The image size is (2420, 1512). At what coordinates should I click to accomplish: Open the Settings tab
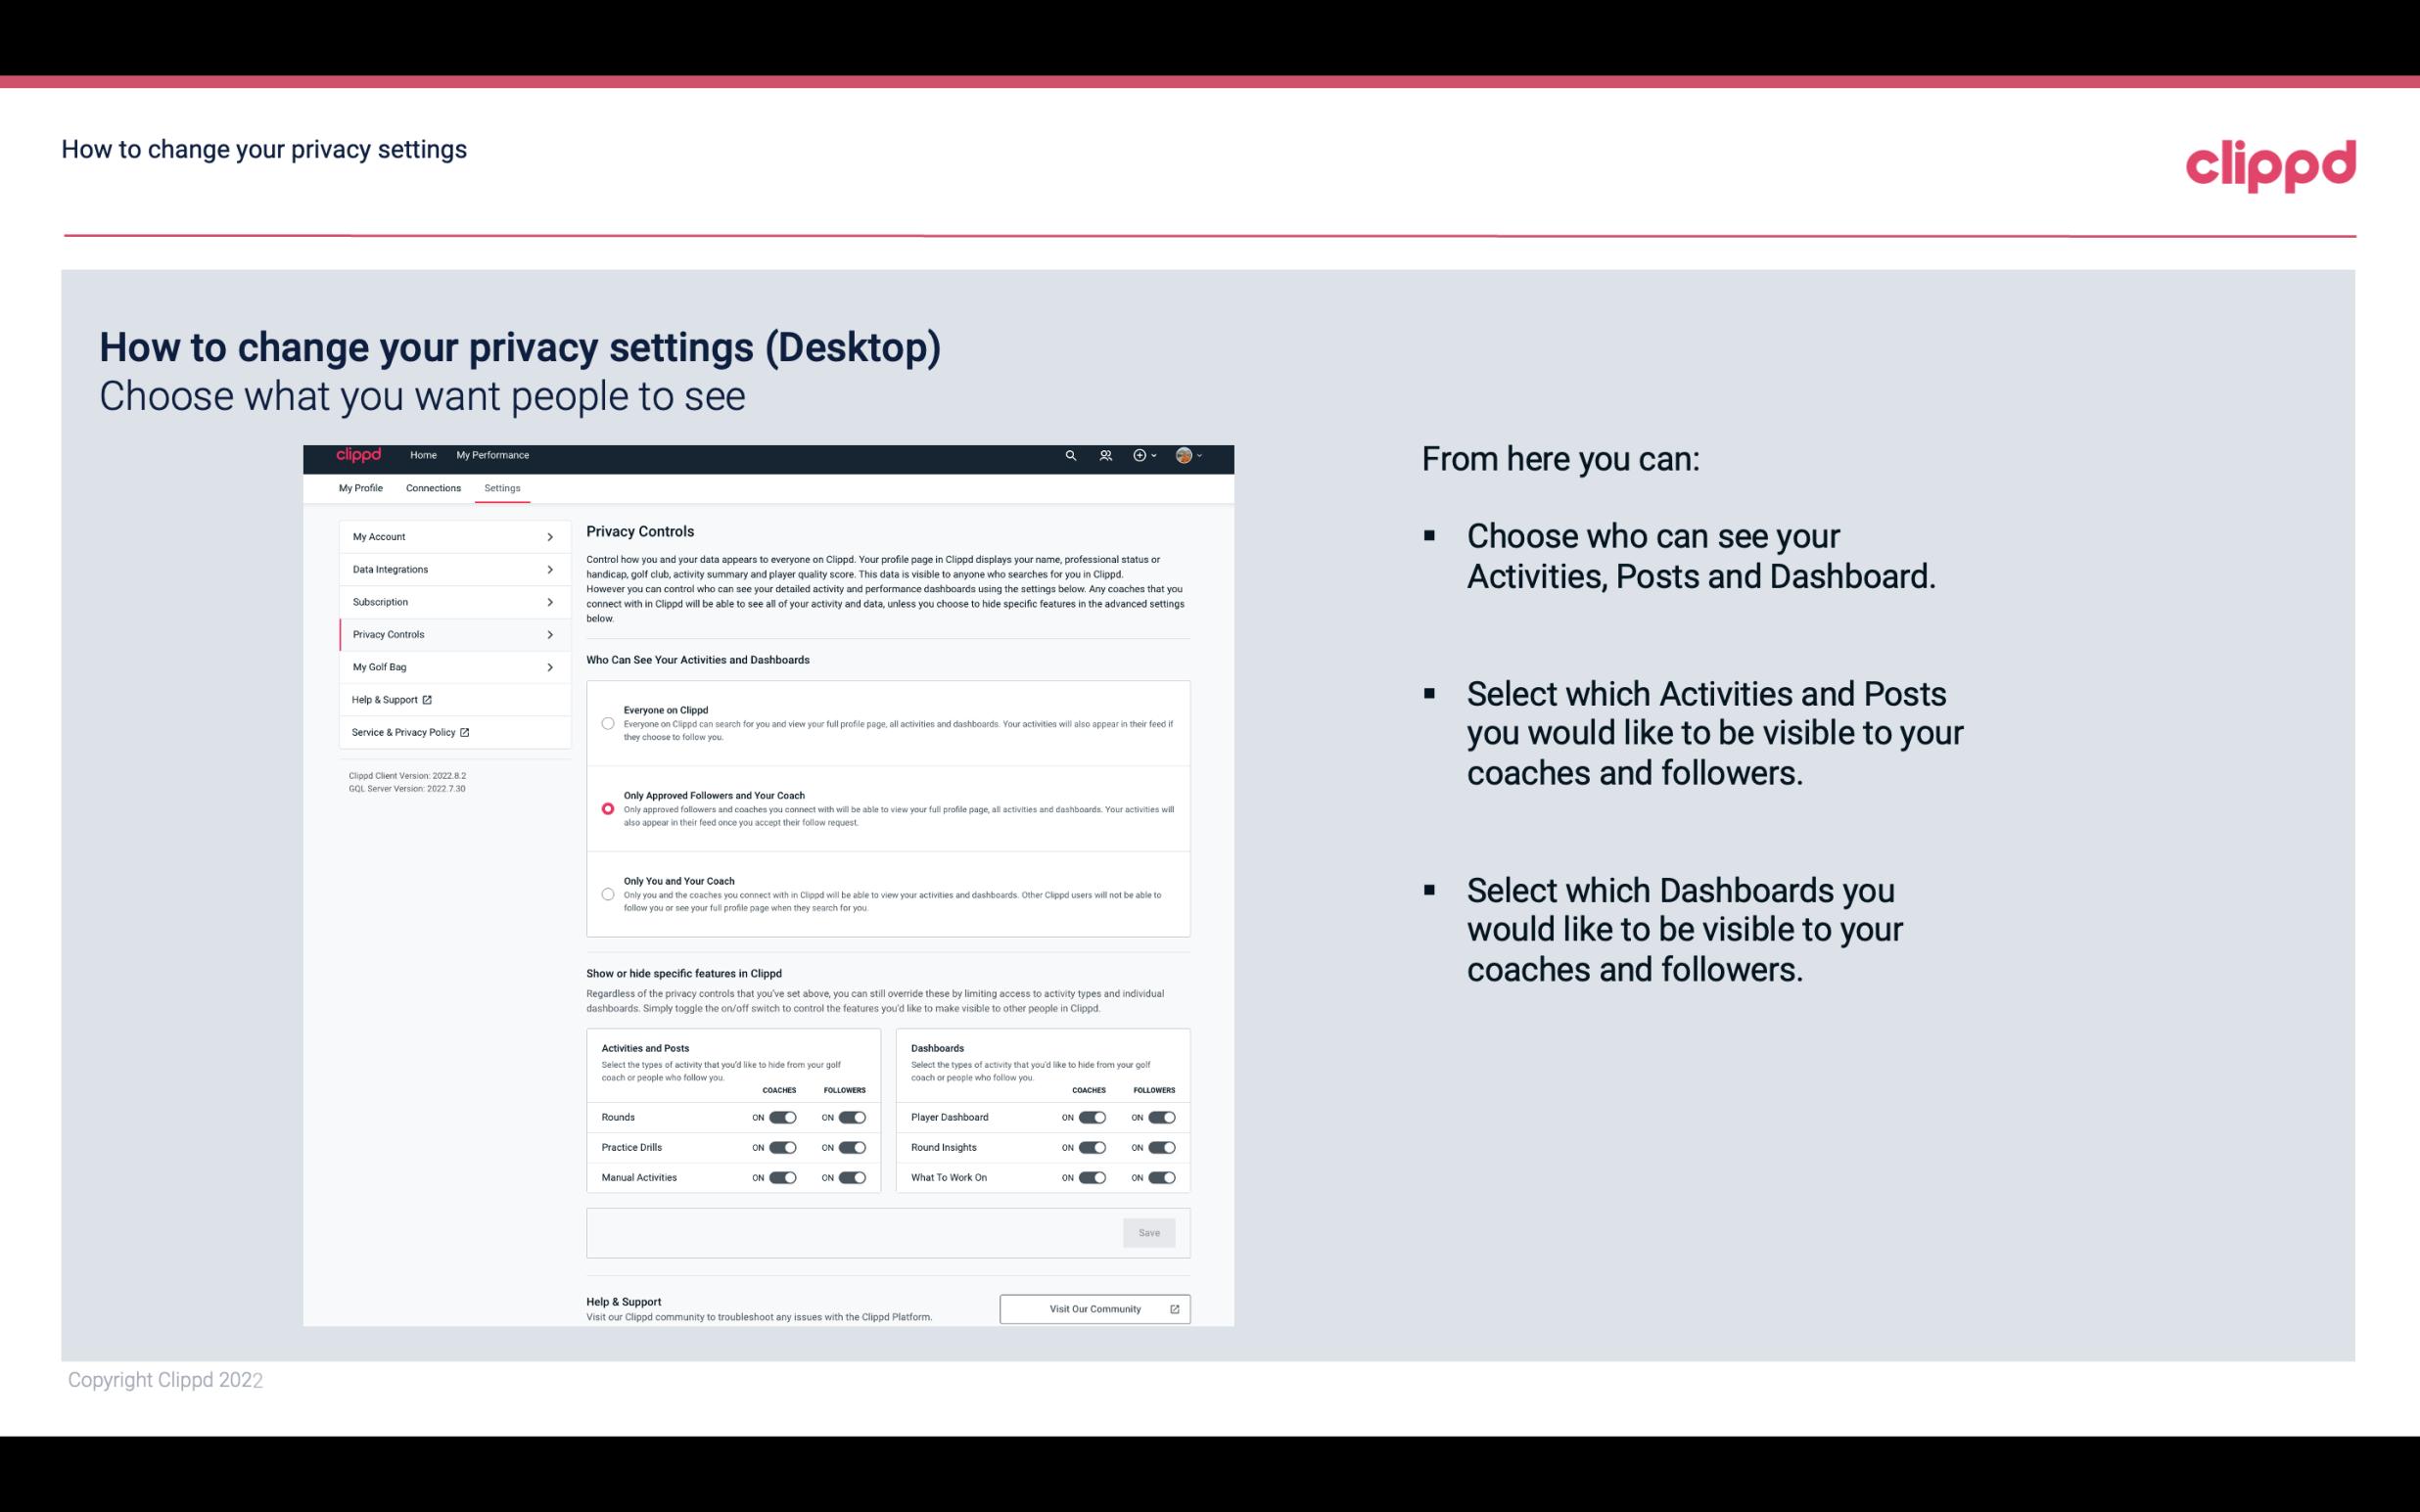click(x=503, y=487)
